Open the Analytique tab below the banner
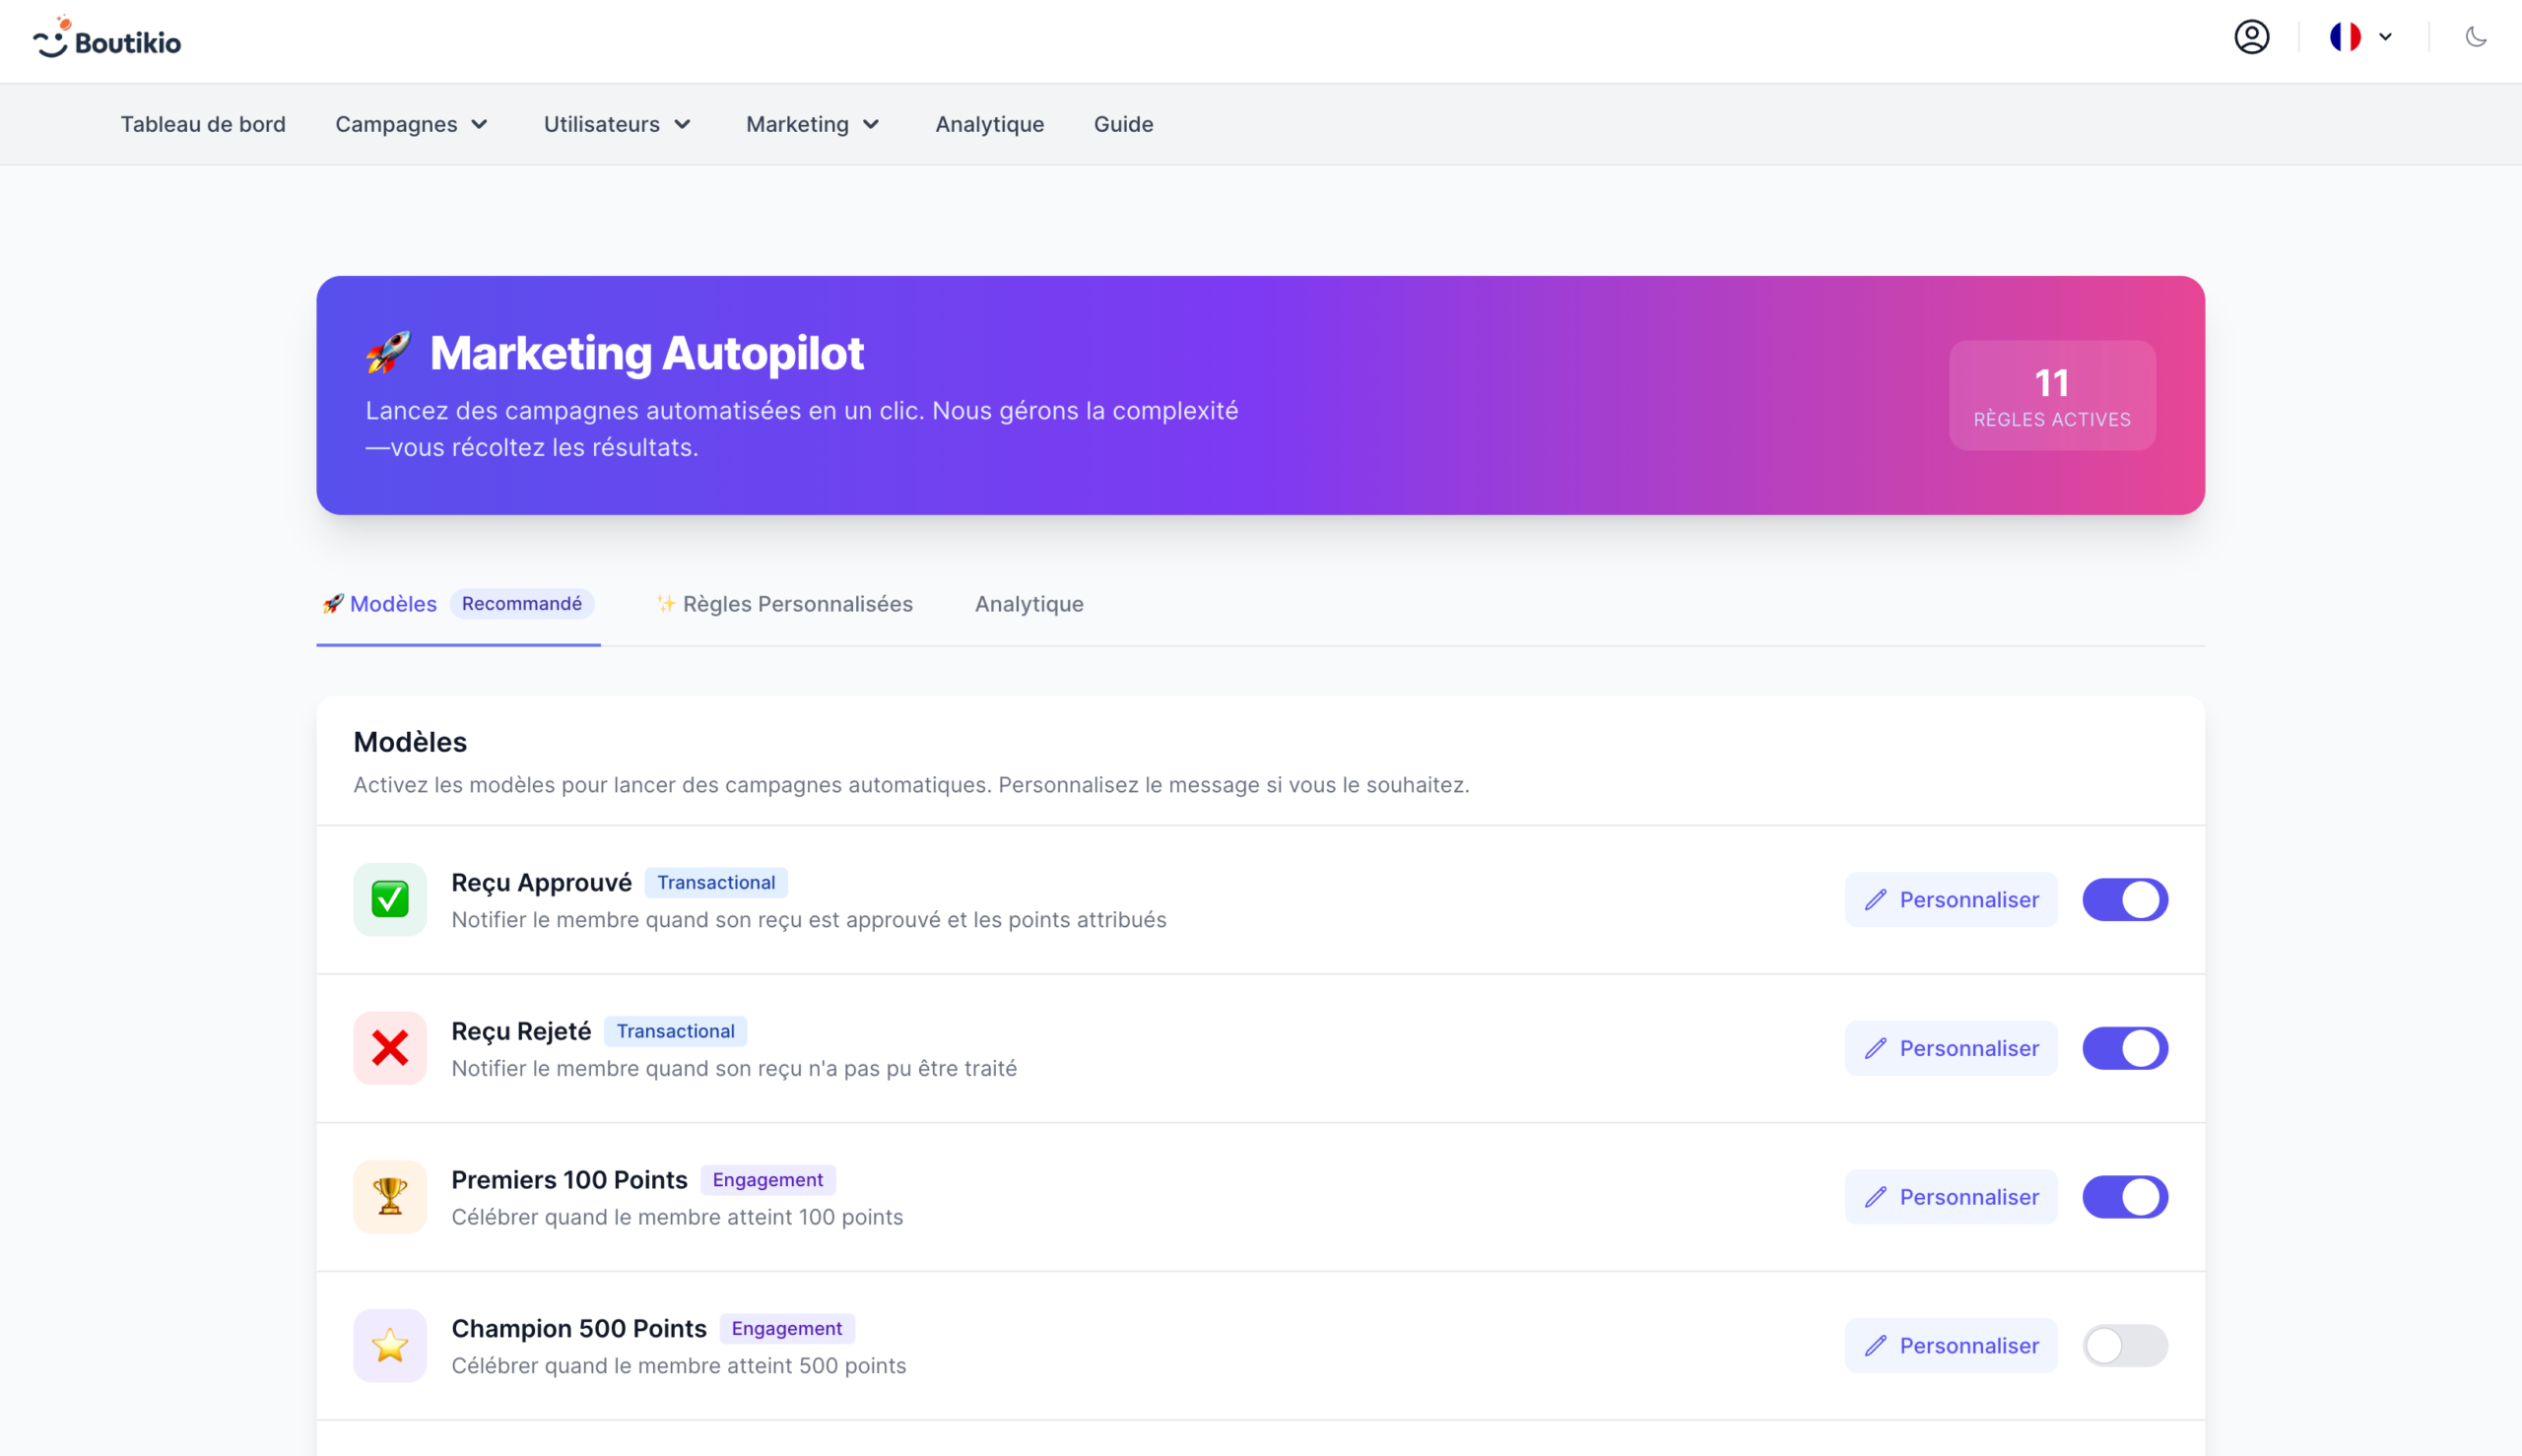Image resolution: width=2522 pixels, height=1456 pixels. tap(1029, 604)
